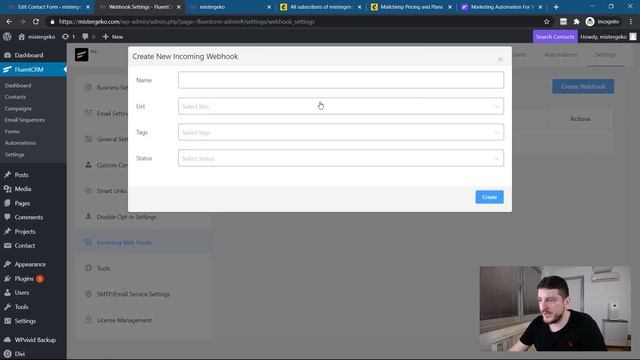Open FluentCRM Automations submenu
Image resolution: width=640 pixels, height=360 pixels.
20,143
